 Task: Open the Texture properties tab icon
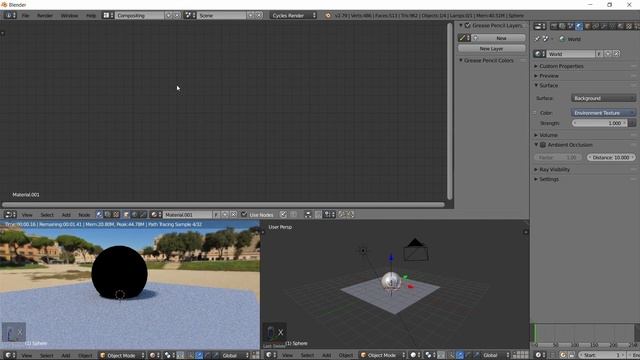point(629,26)
